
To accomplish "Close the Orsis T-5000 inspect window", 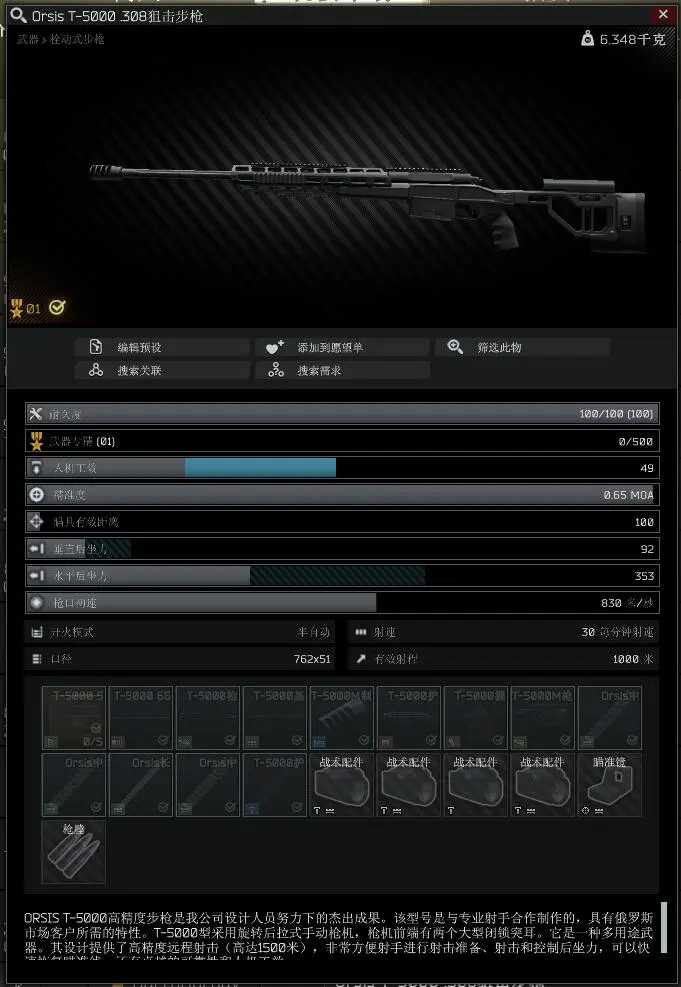I will tap(663, 14).
